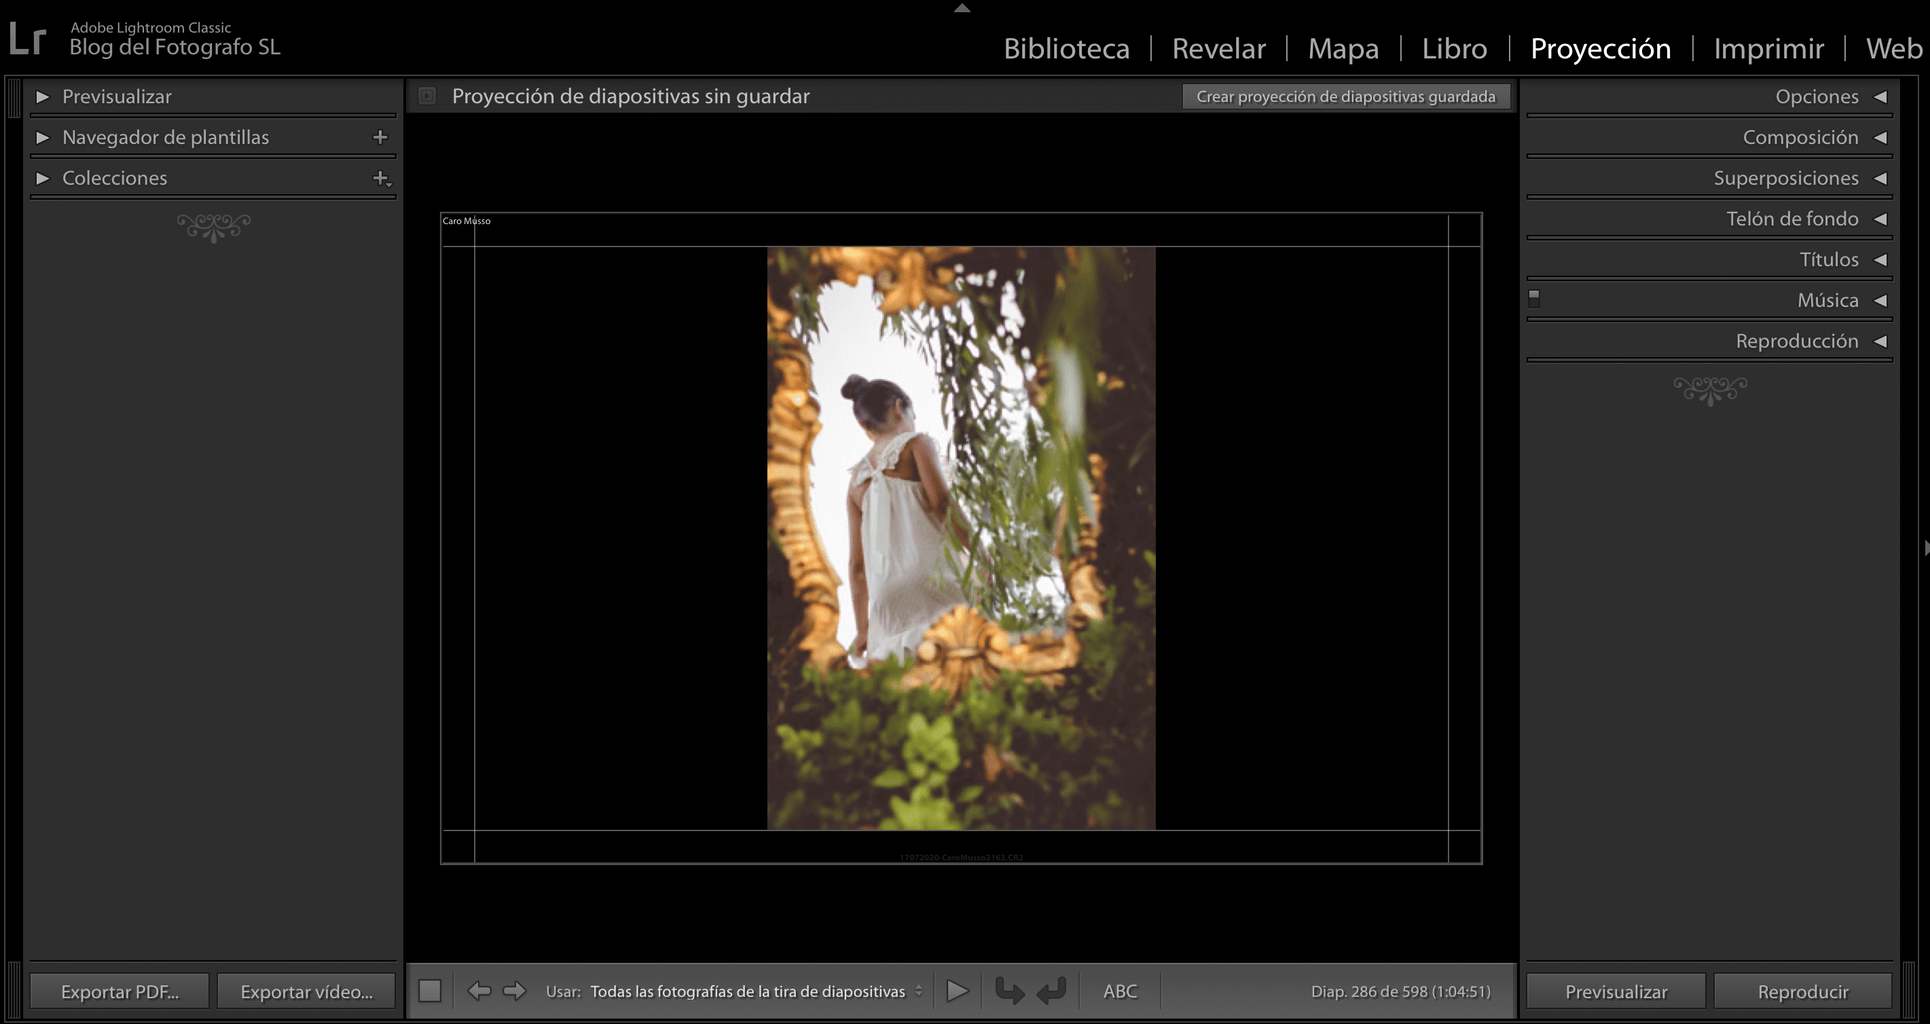The width and height of the screenshot is (1930, 1024).
Task: Add text with ABC tool
Action: (1120, 991)
